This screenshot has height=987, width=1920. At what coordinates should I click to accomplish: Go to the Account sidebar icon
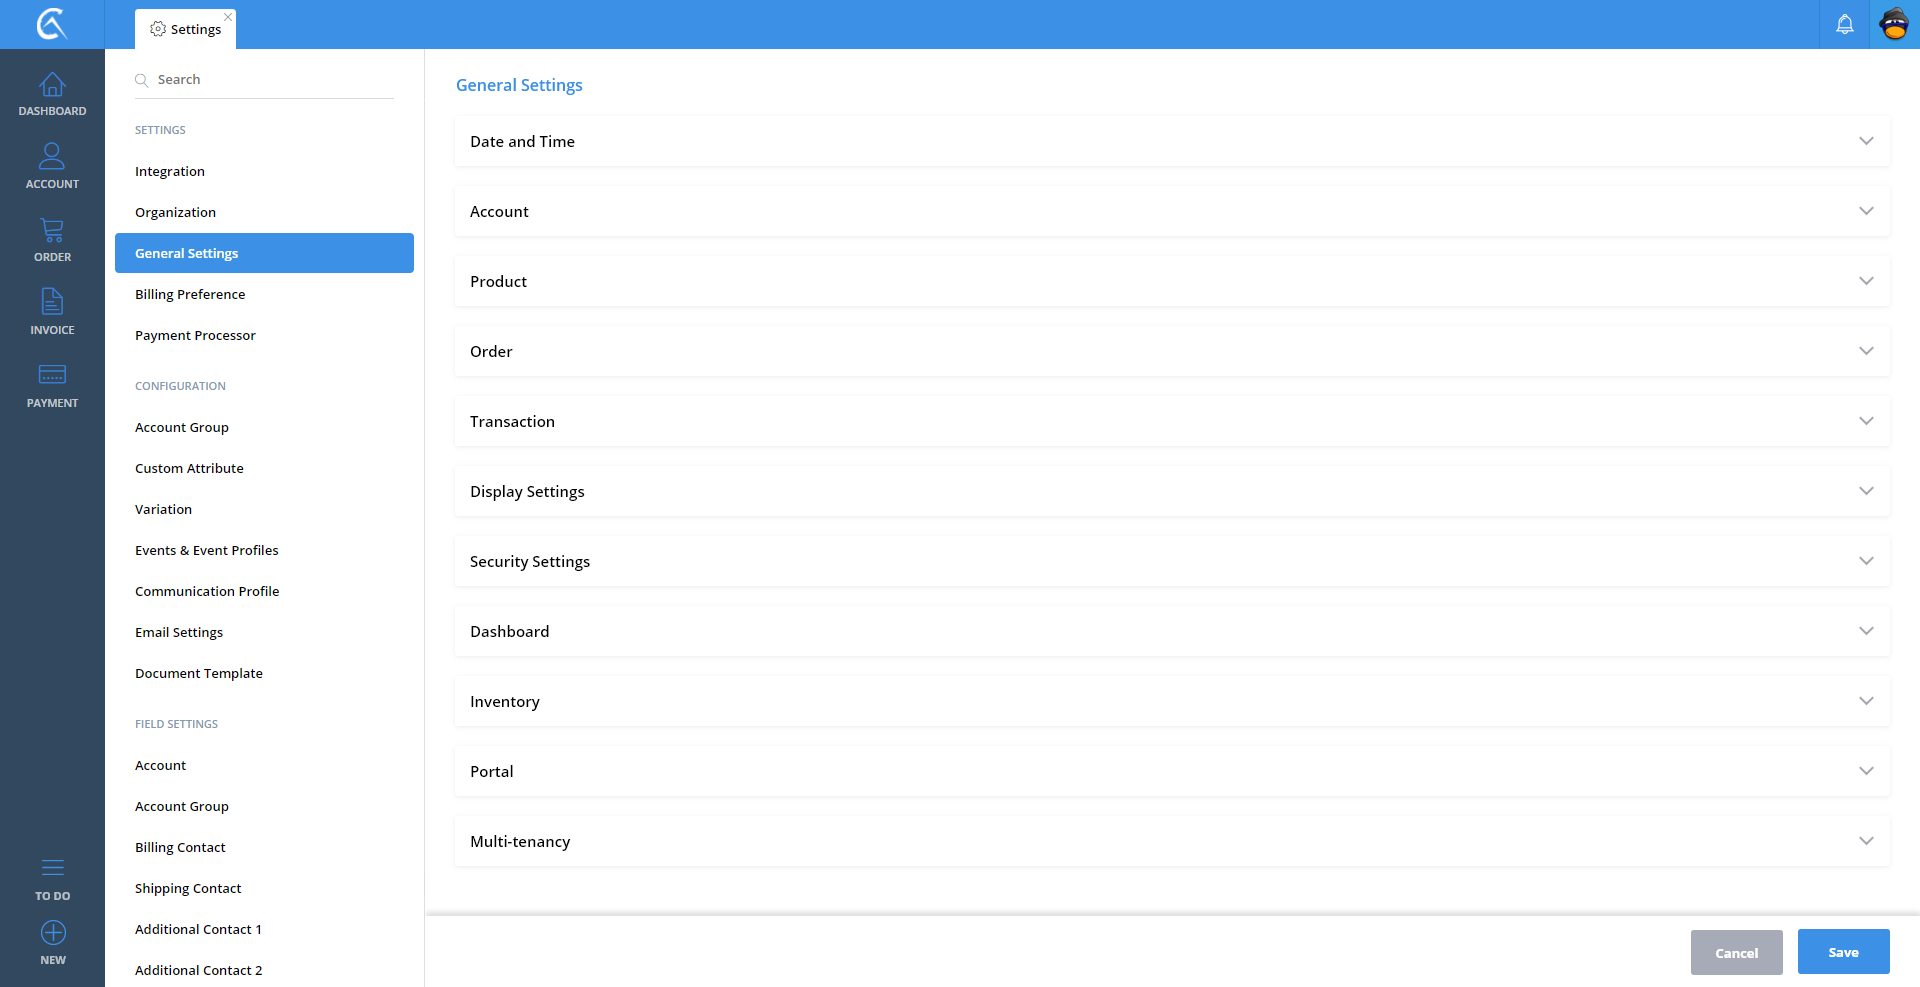pyautogui.click(x=52, y=166)
